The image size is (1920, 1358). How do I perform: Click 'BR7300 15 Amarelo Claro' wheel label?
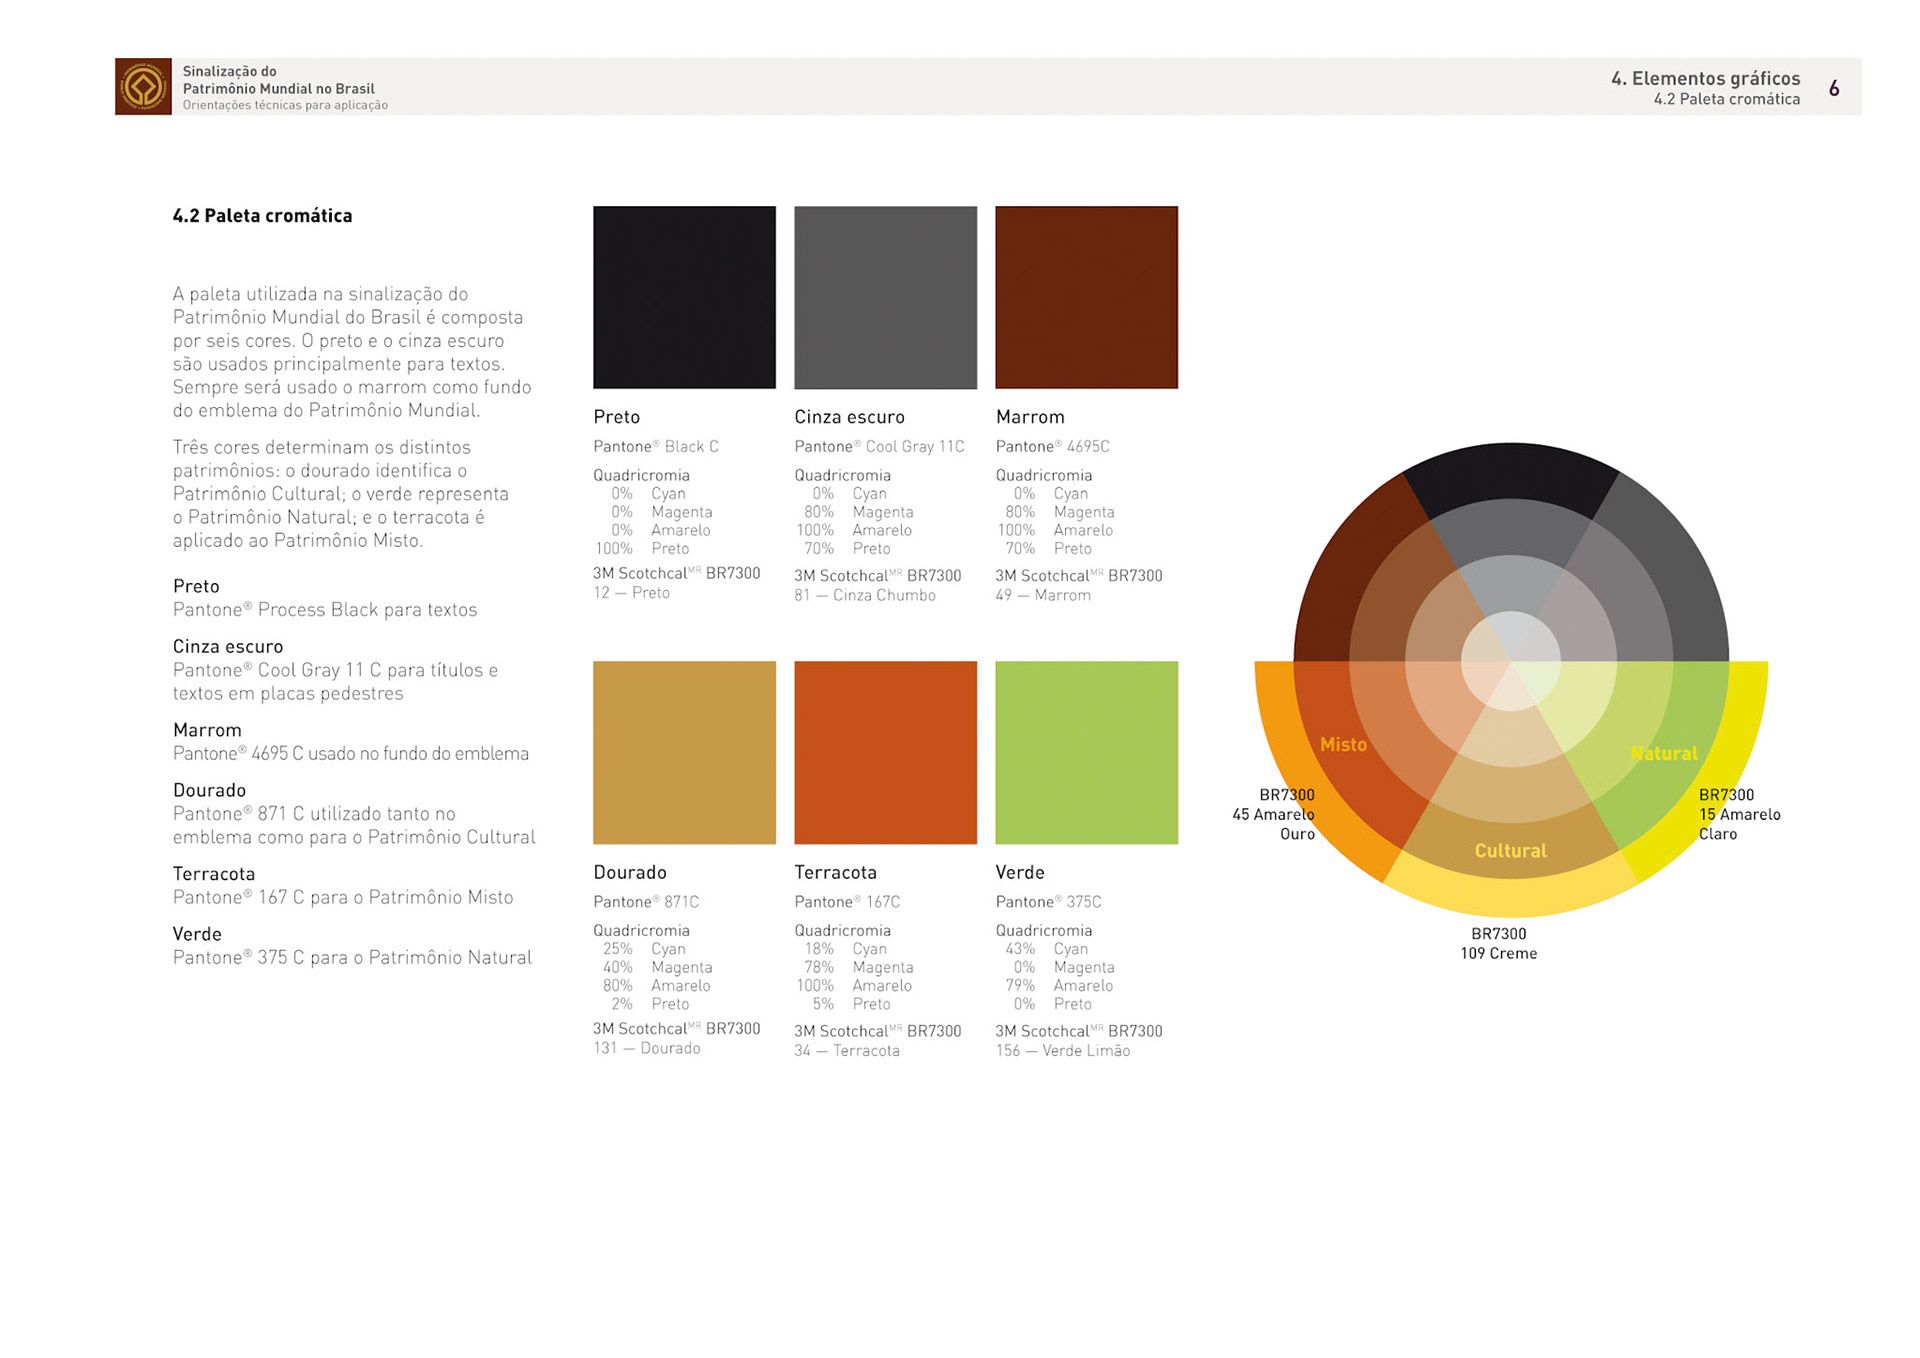click(x=1740, y=814)
